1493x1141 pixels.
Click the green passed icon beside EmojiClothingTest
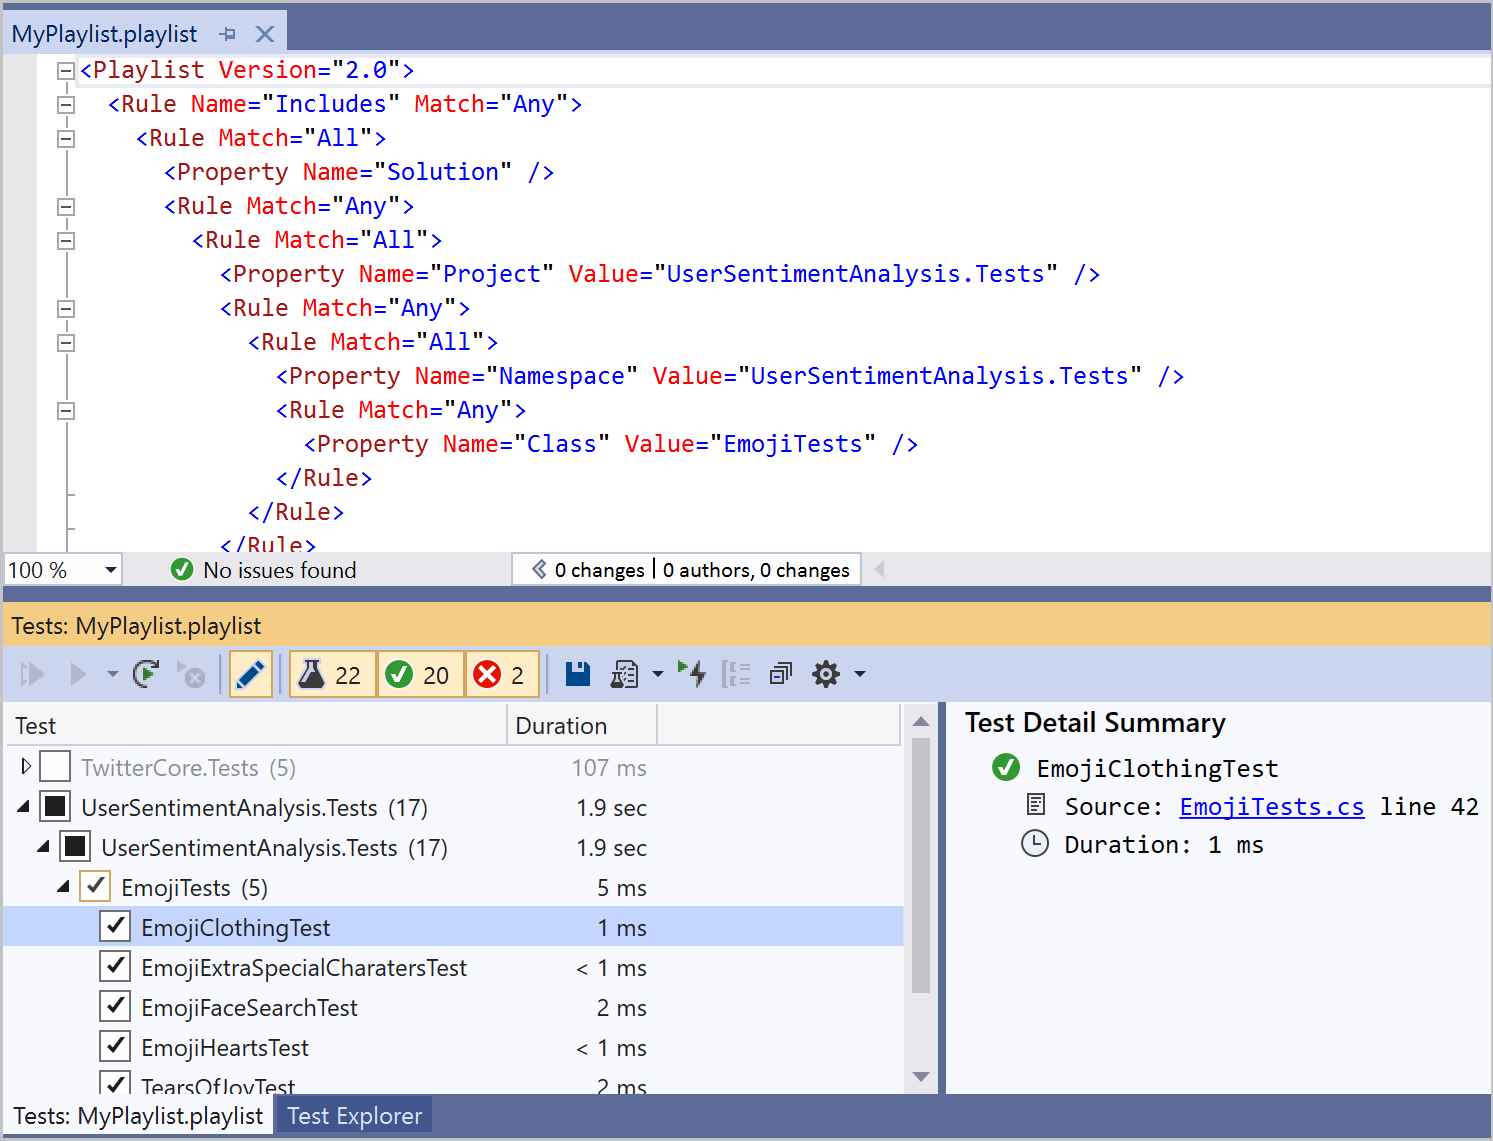point(1005,768)
